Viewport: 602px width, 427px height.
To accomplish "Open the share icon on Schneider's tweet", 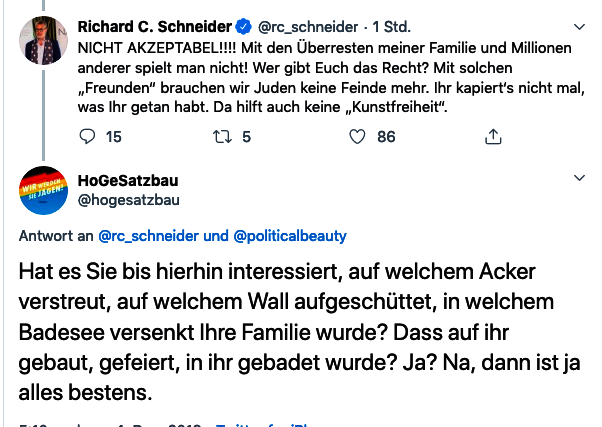I will click(x=492, y=136).
